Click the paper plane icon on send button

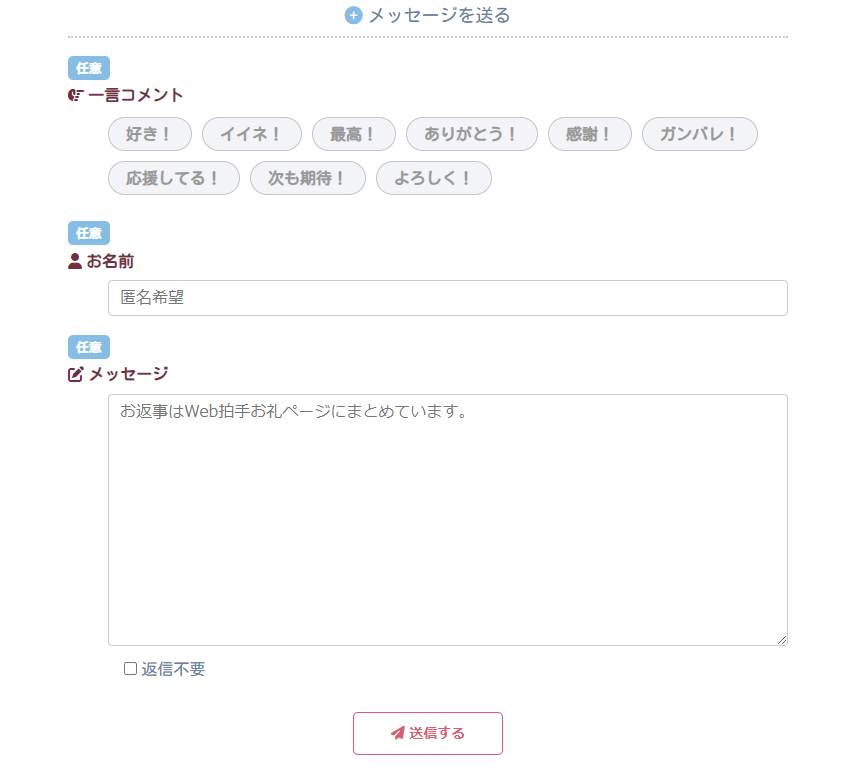coord(397,733)
